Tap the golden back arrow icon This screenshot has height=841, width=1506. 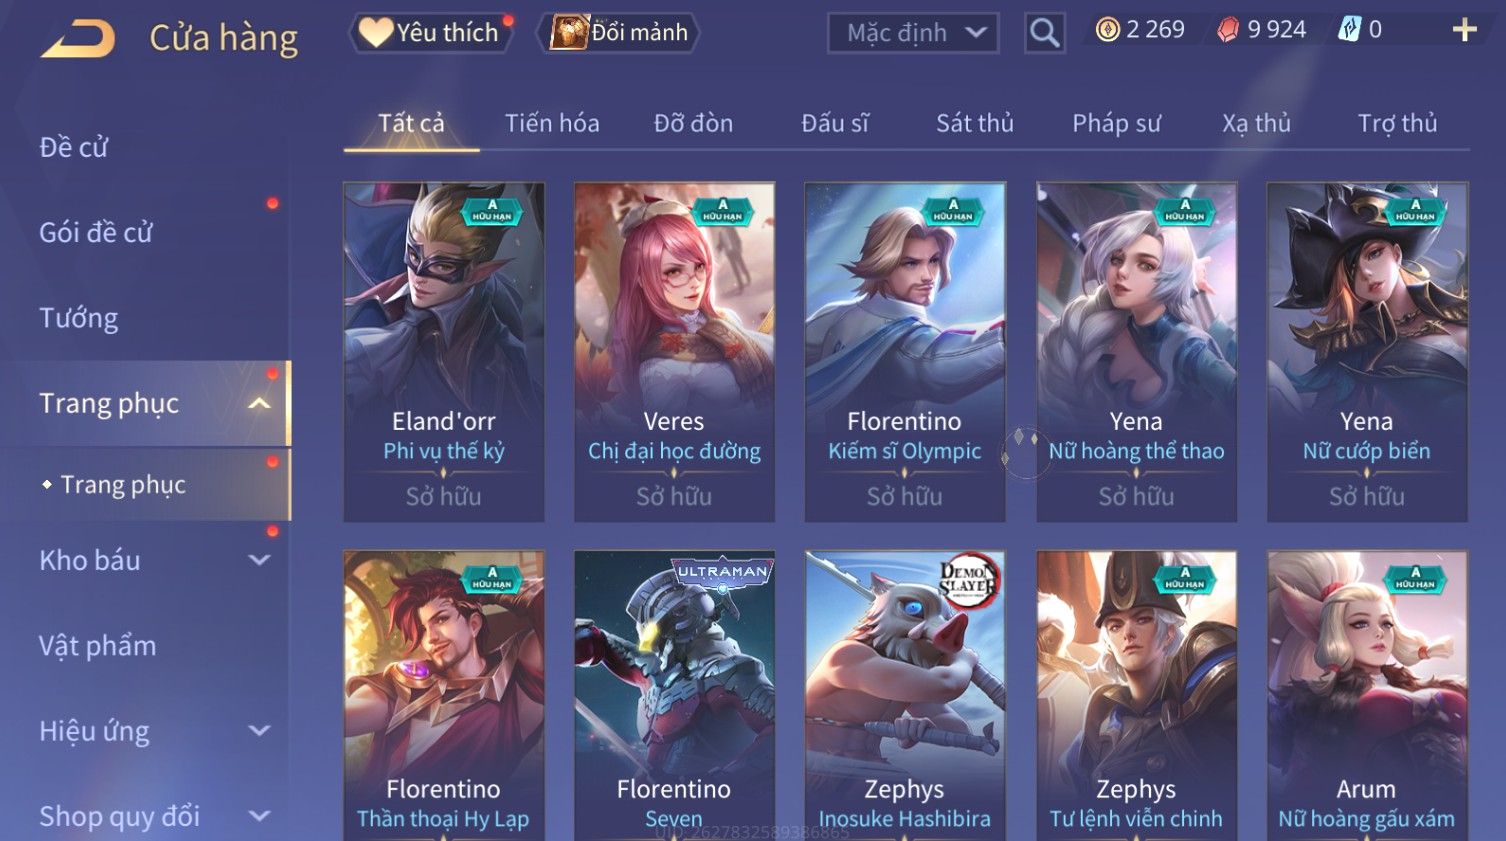point(78,40)
